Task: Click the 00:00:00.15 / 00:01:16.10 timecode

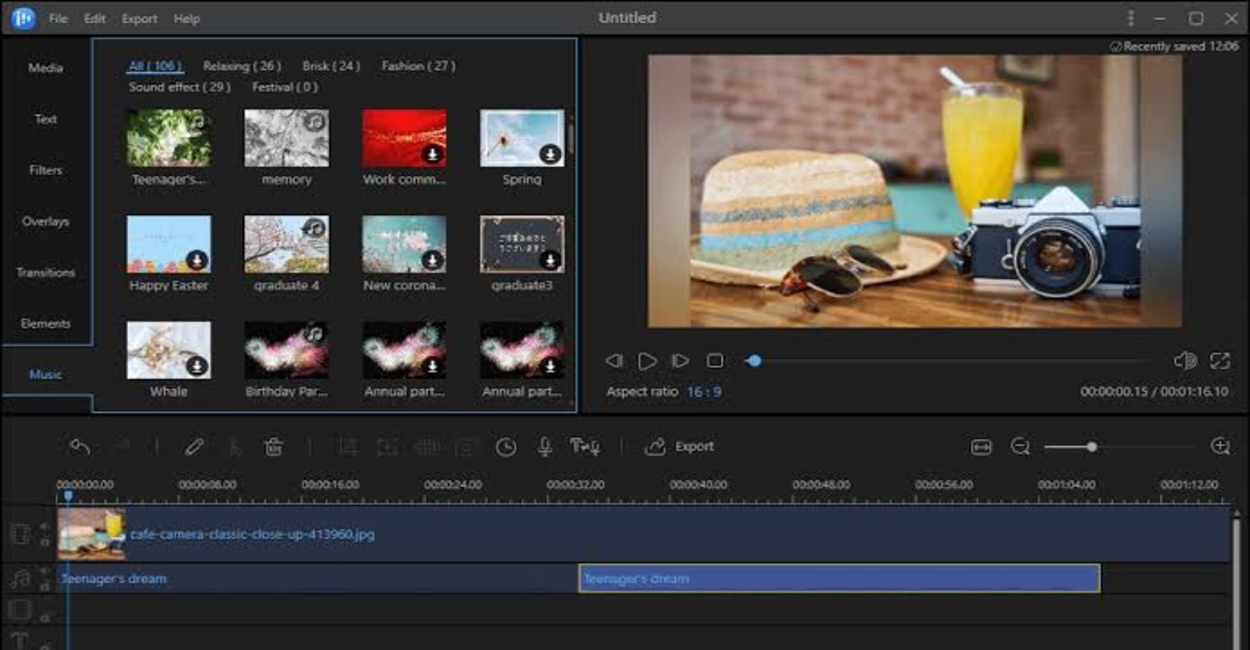Action: [1154, 392]
